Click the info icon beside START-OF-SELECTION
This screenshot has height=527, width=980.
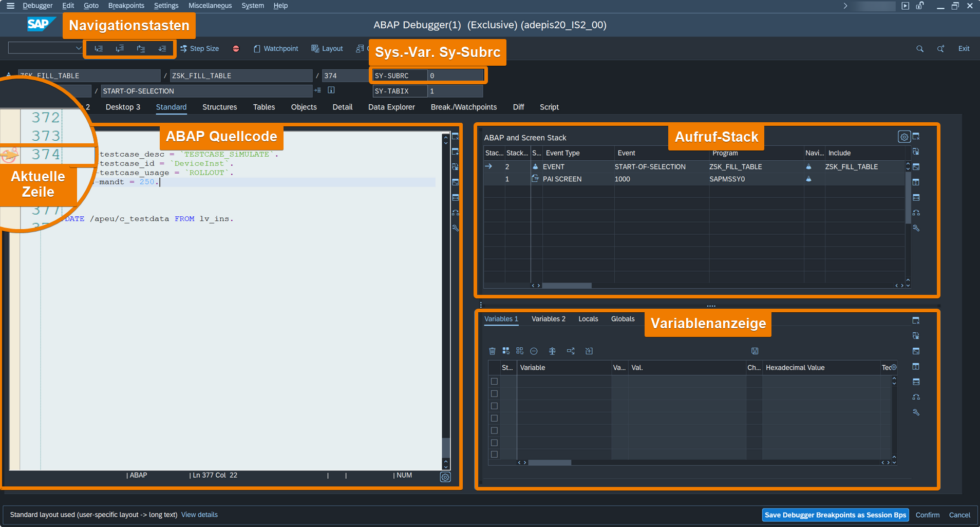coord(331,91)
